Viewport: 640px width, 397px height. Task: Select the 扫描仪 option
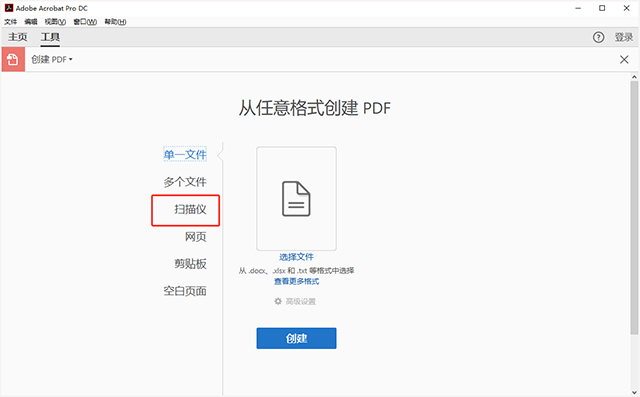pos(190,209)
